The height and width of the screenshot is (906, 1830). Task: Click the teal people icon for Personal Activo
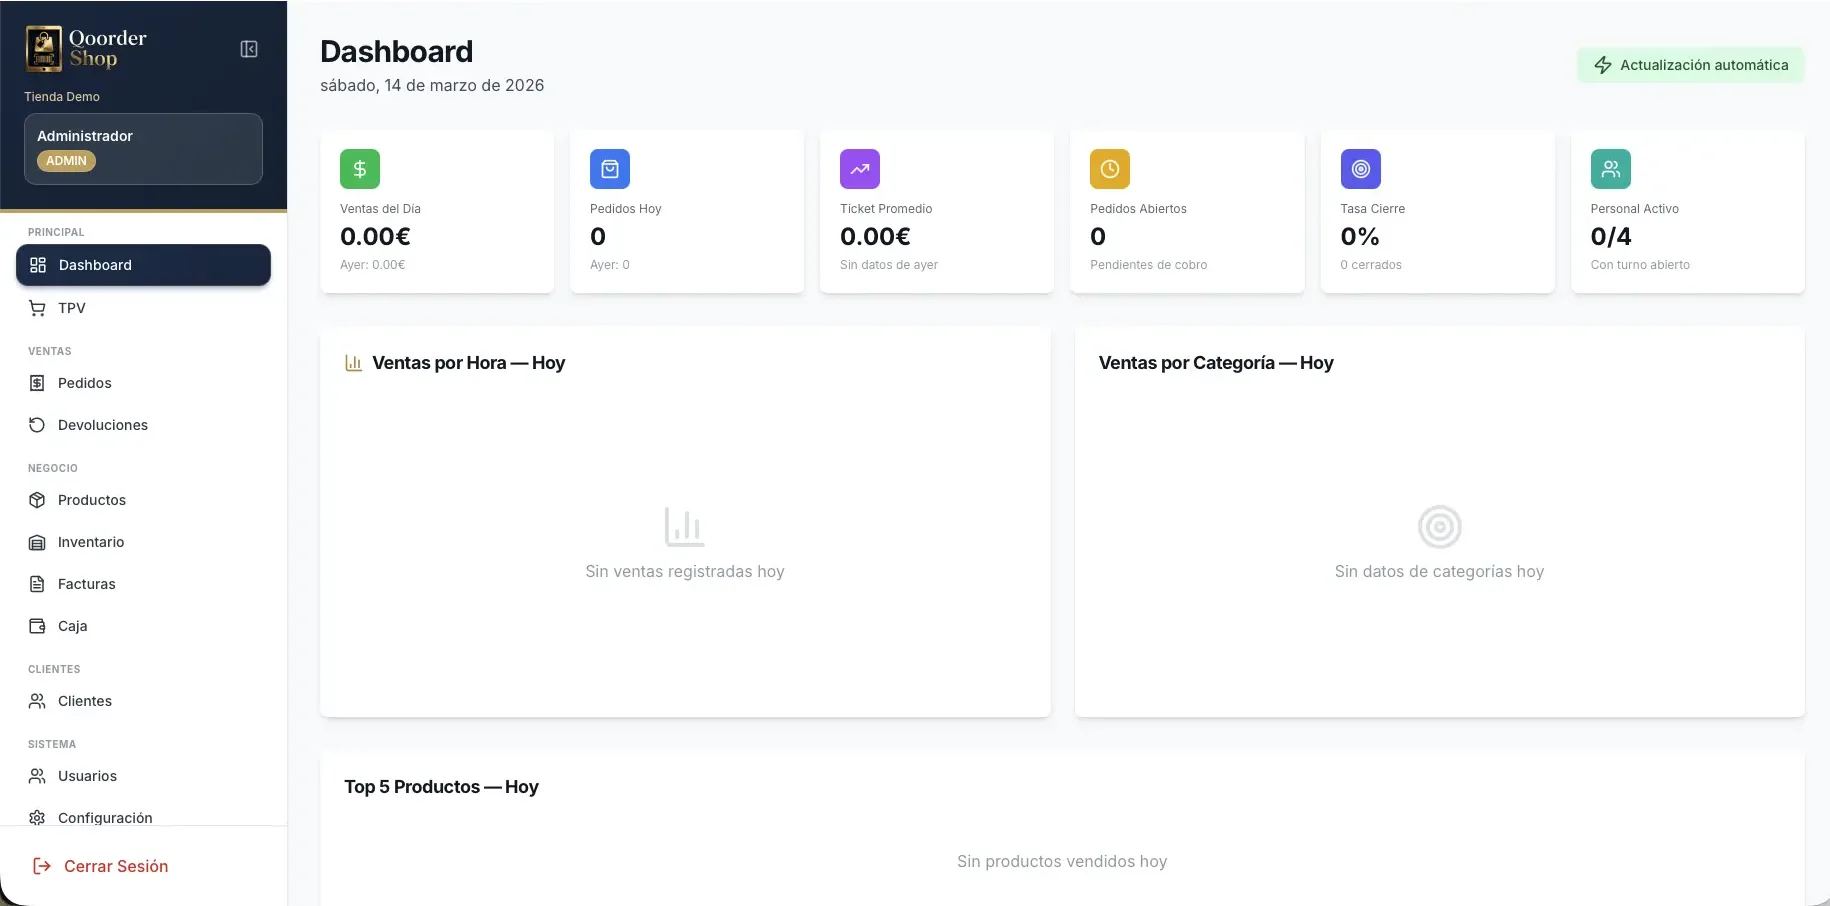(1611, 169)
